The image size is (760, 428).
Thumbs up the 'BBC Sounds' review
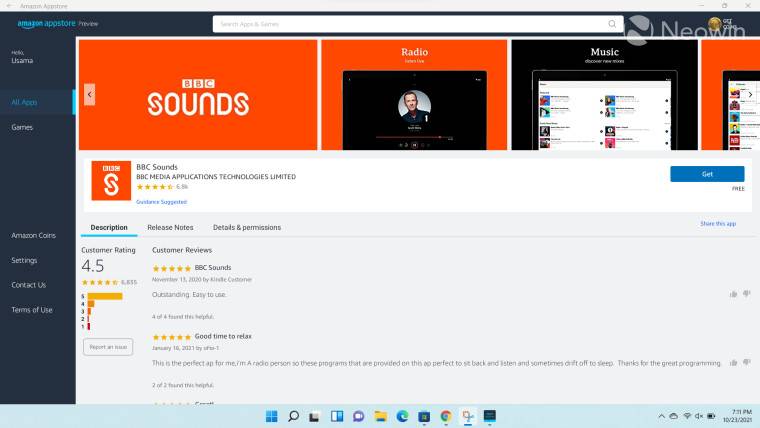click(x=733, y=294)
